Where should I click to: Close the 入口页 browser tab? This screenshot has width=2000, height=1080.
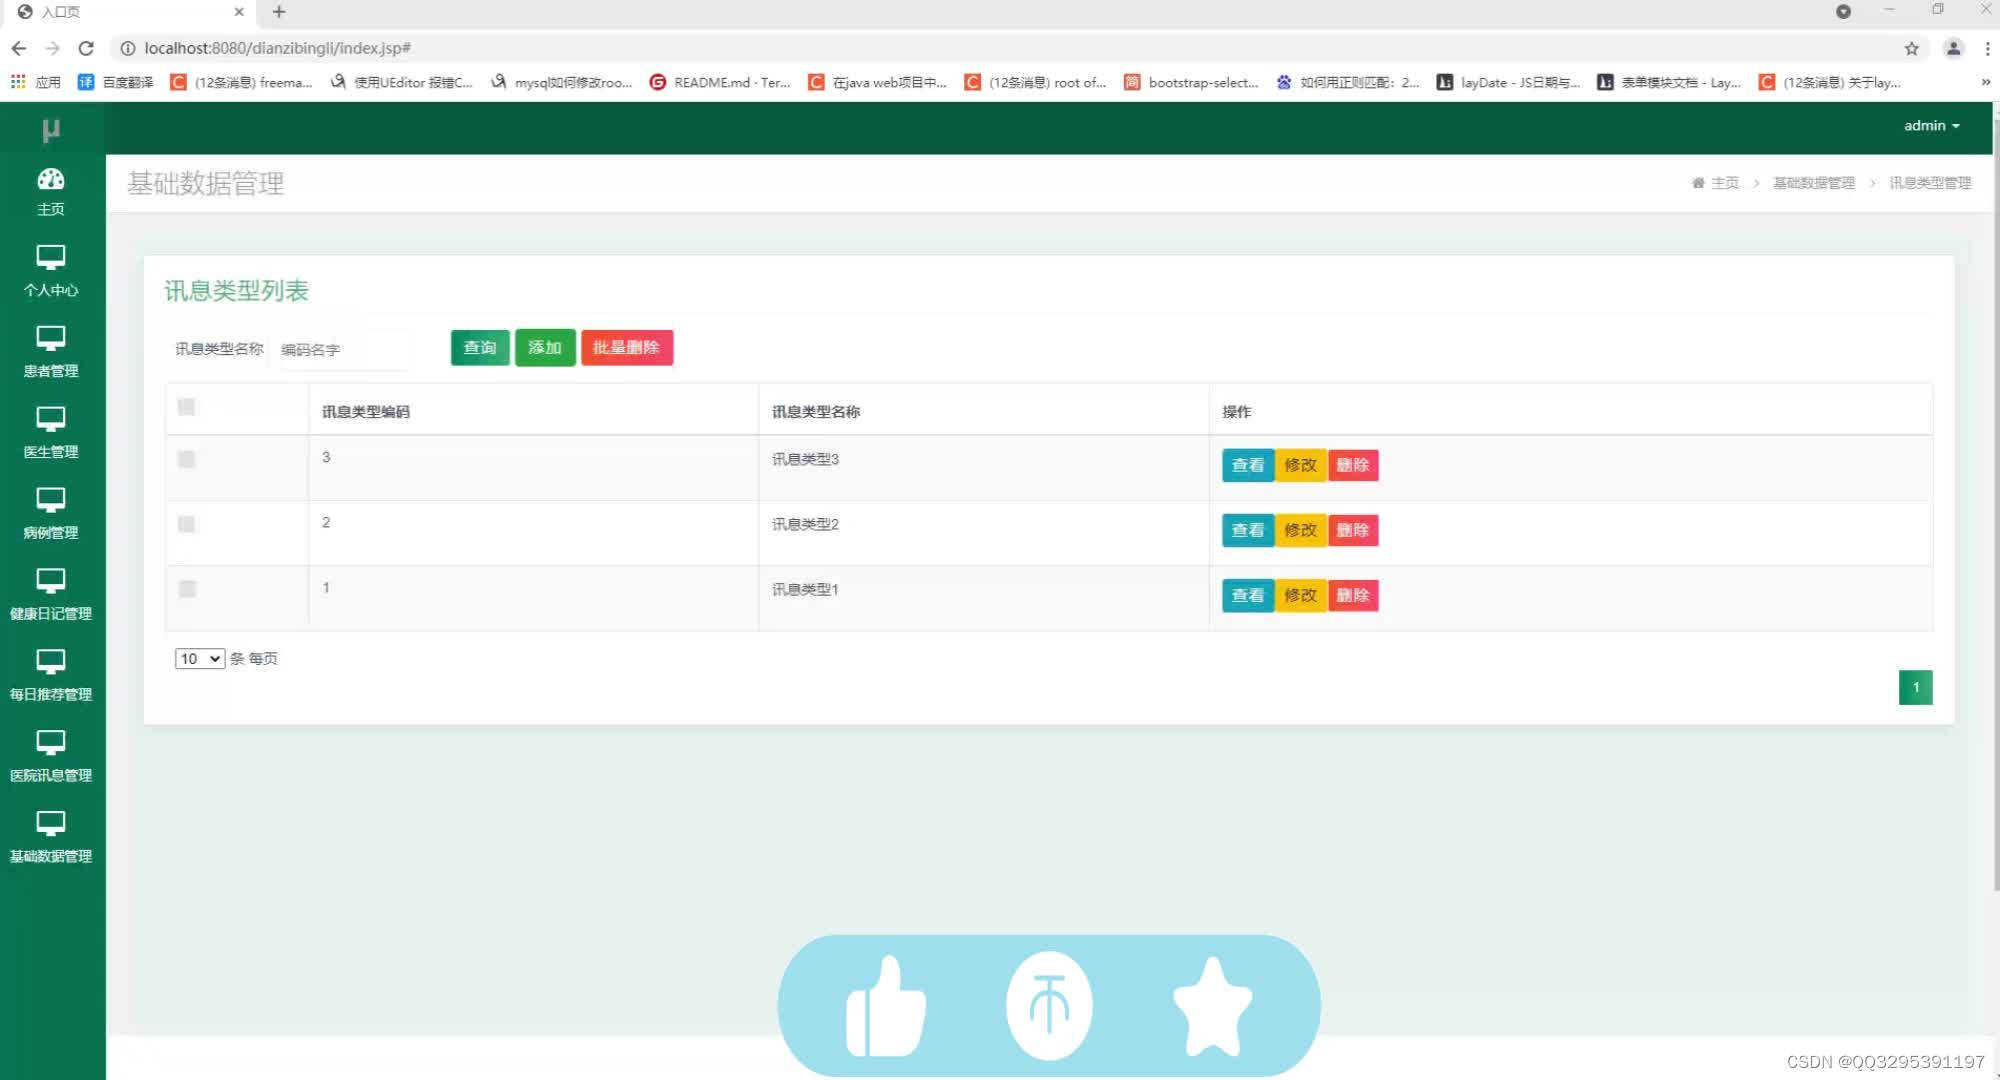tap(239, 12)
